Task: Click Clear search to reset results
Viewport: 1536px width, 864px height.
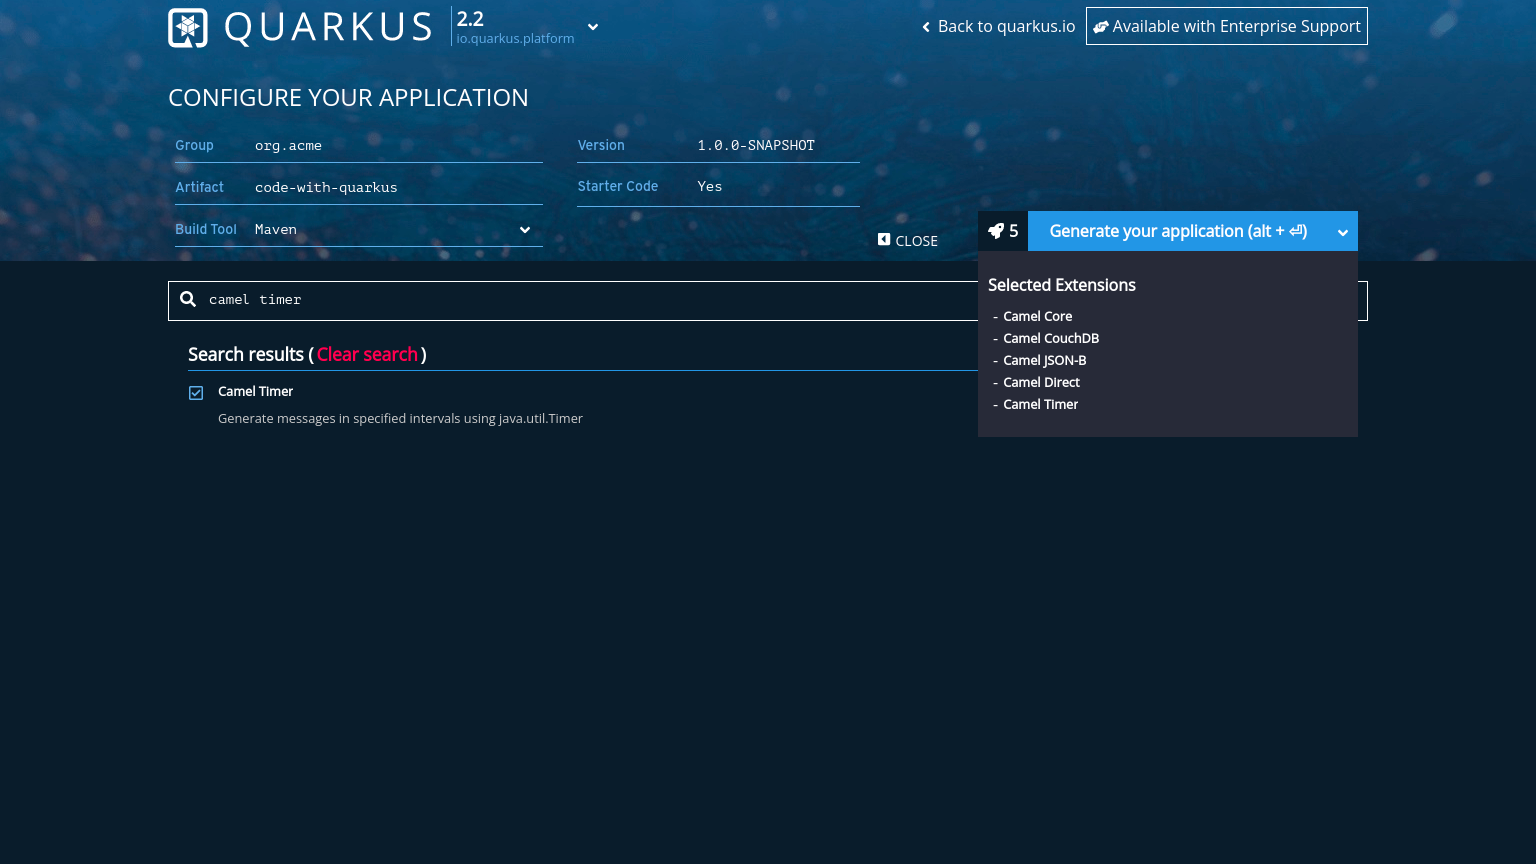Action: (x=367, y=354)
